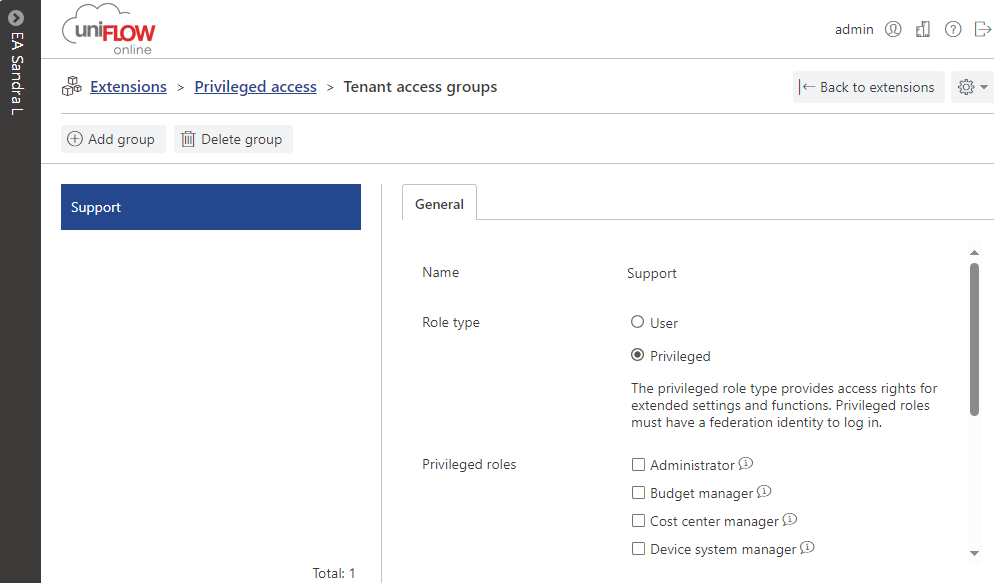Select the Support group in list
Viewport: 994px width, 583px height.
tap(210, 207)
